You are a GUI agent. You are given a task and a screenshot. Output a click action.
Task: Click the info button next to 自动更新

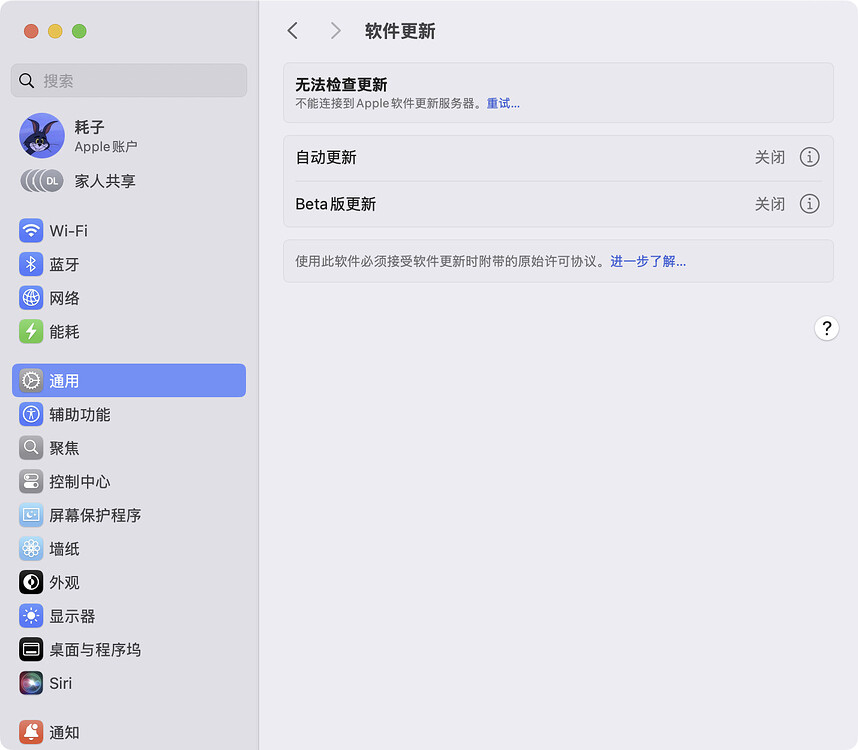tap(810, 157)
